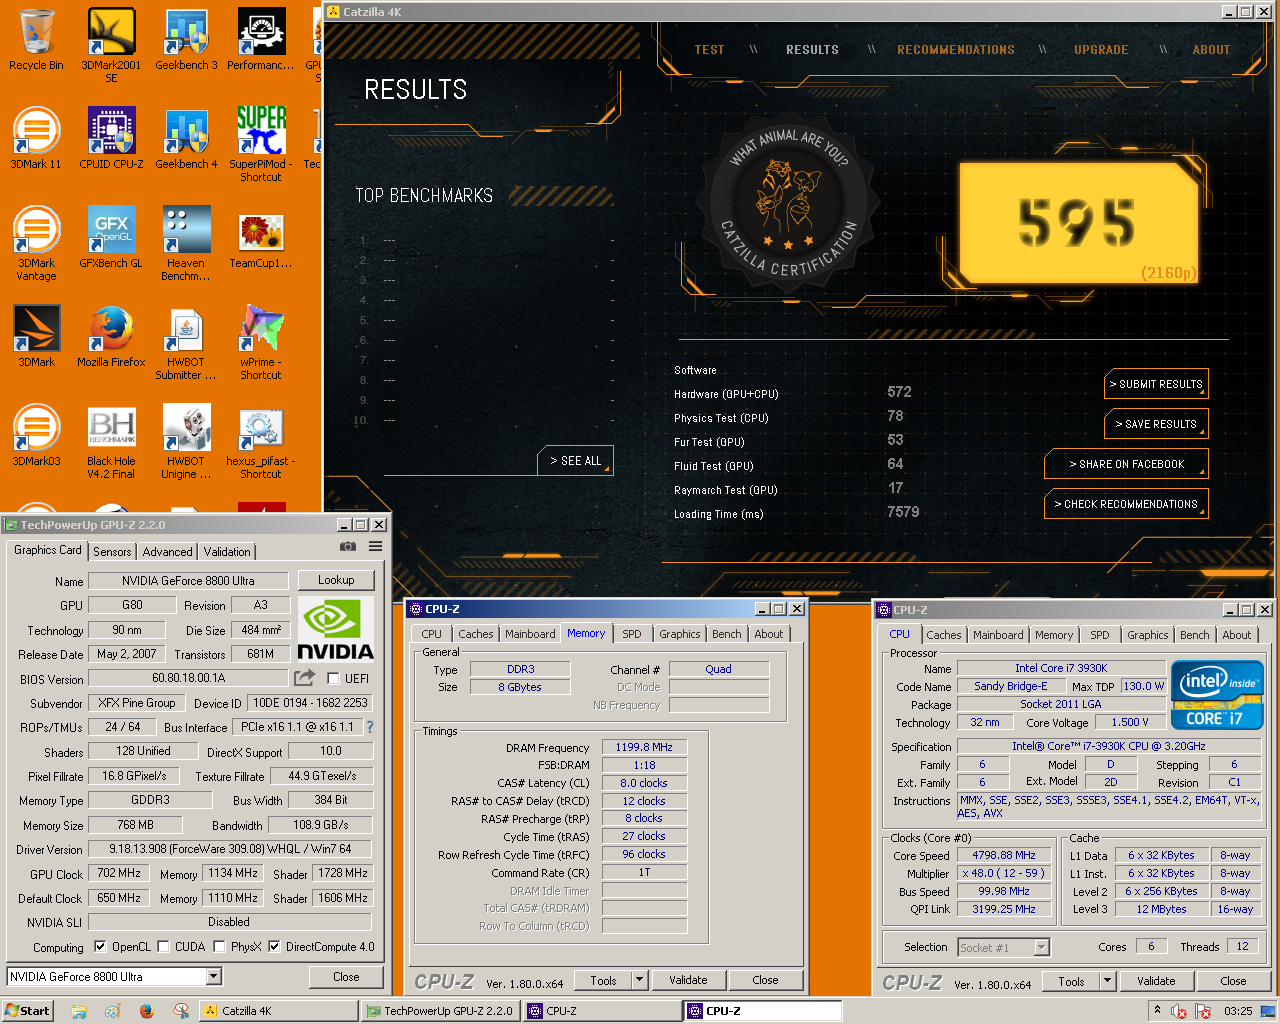This screenshot has width=1280, height=1024.
Task: Expand GPU selection dropdown in GPU-Z
Action: point(214,976)
